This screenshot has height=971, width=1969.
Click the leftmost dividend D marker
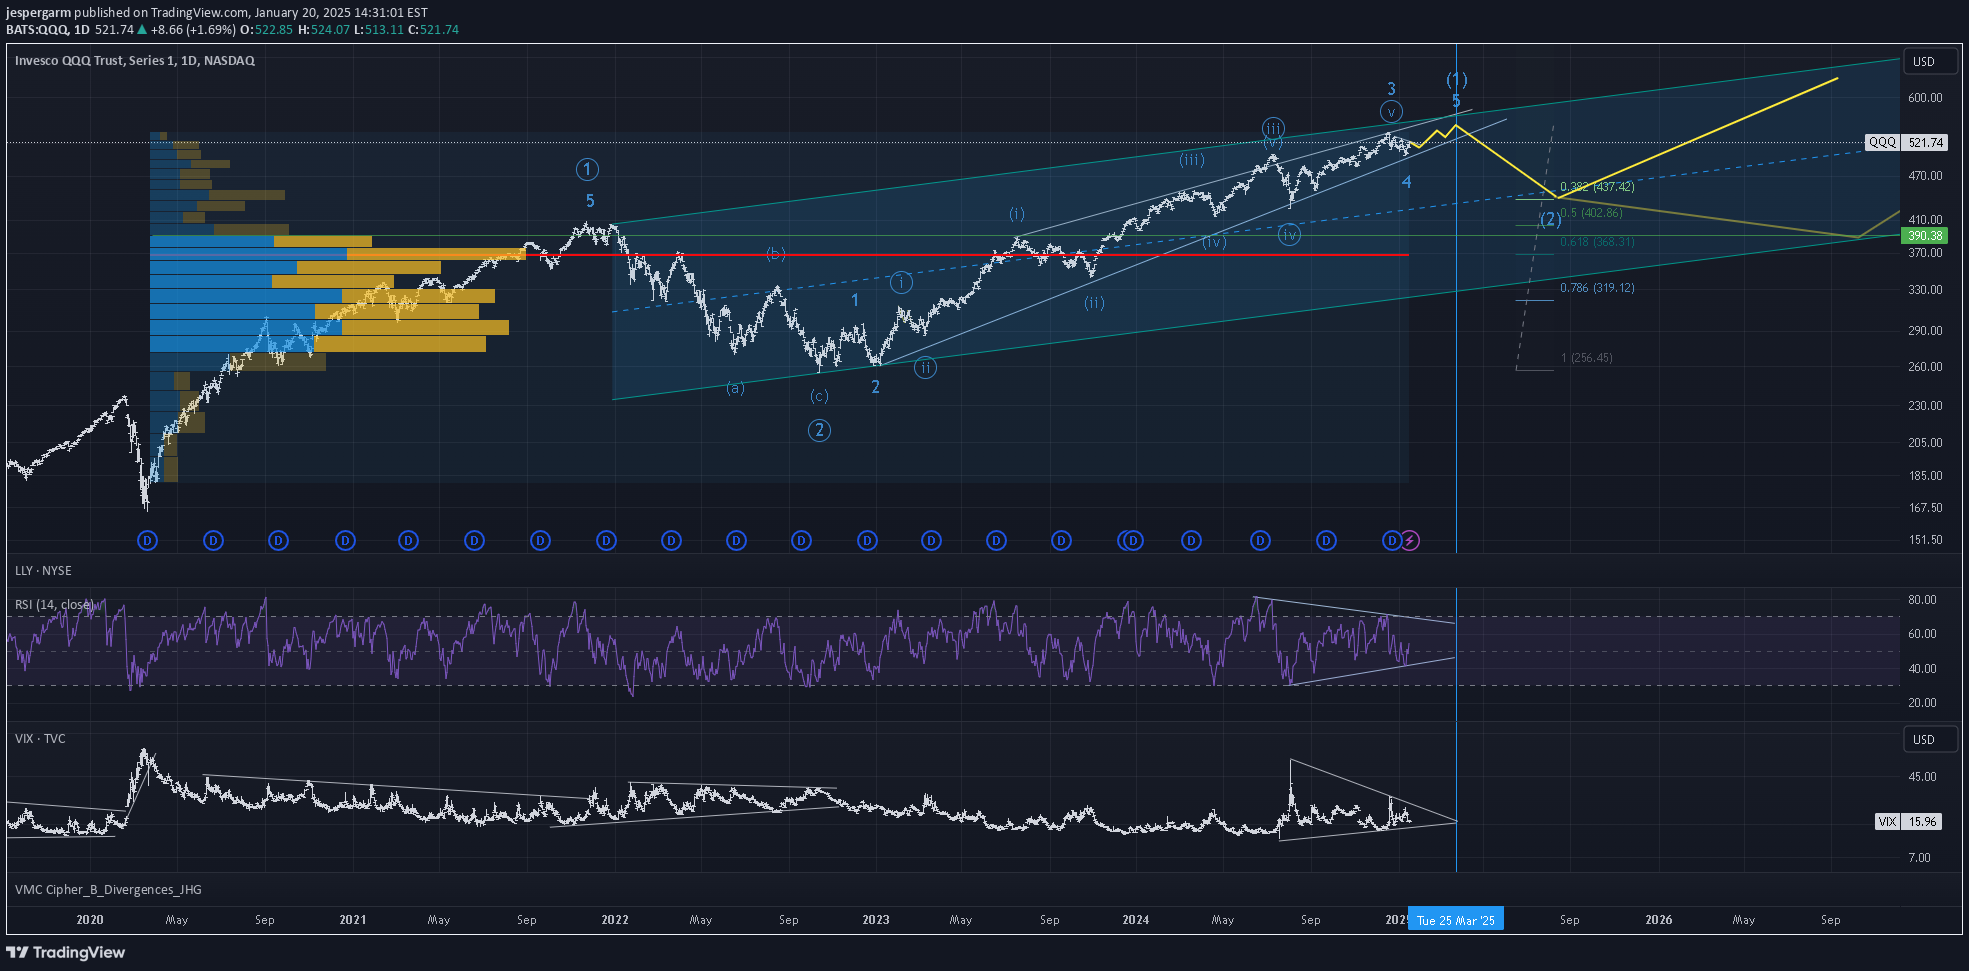(x=147, y=541)
